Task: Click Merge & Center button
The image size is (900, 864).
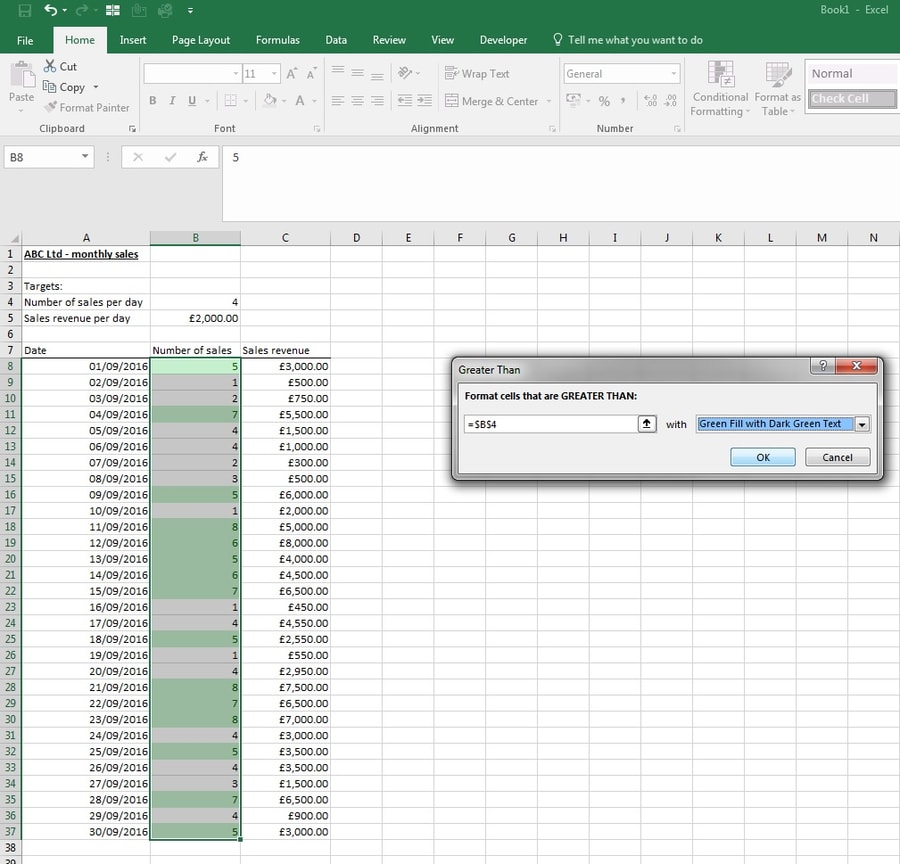Action: coord(491,101)
